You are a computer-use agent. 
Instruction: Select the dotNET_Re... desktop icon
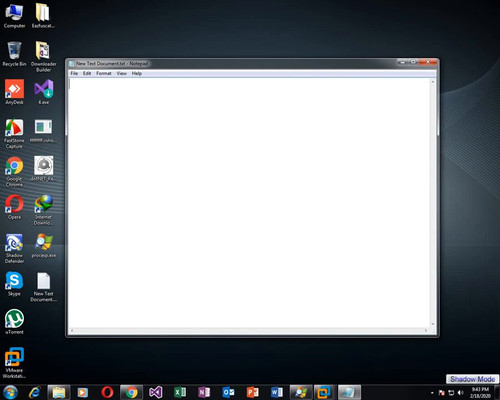[43, 169]
